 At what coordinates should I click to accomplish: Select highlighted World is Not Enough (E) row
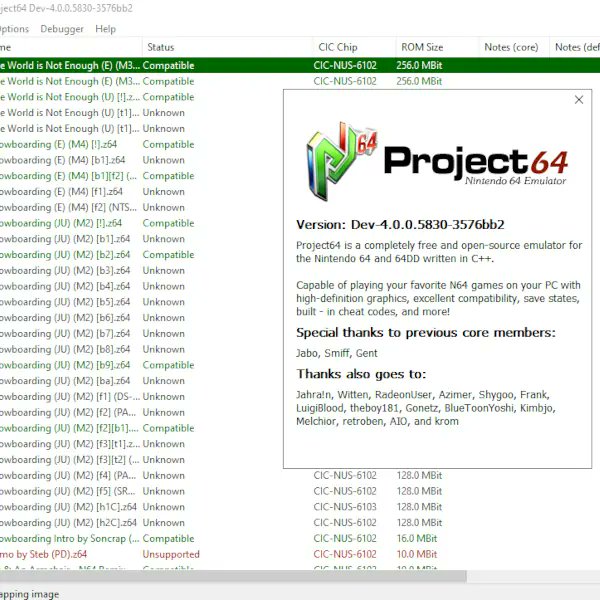click(300, 65)
